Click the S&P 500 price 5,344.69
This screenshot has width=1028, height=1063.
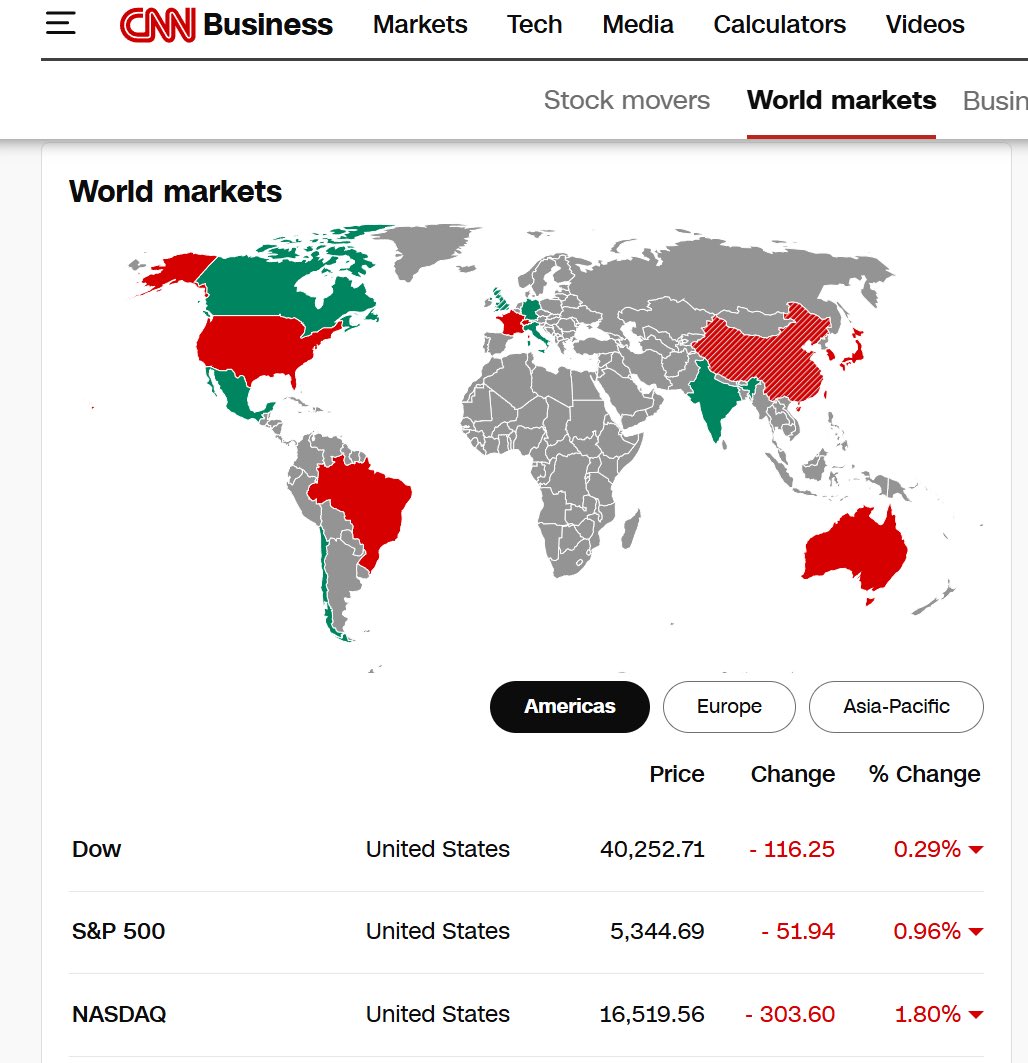657,931
